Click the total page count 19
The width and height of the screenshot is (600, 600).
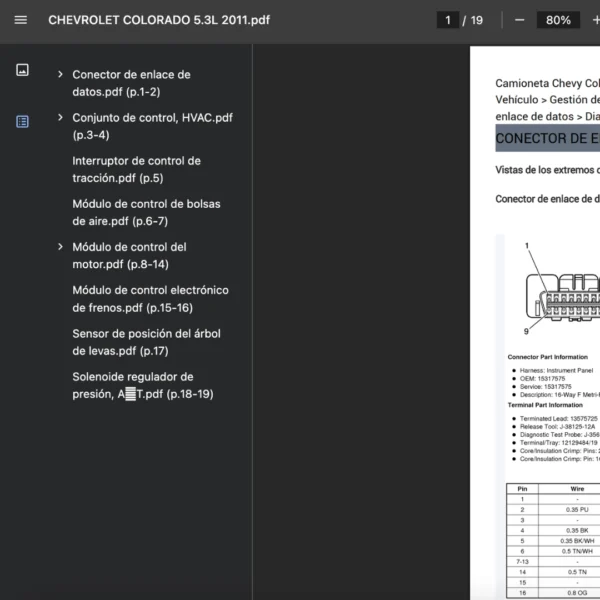click(x=477, y=20)
